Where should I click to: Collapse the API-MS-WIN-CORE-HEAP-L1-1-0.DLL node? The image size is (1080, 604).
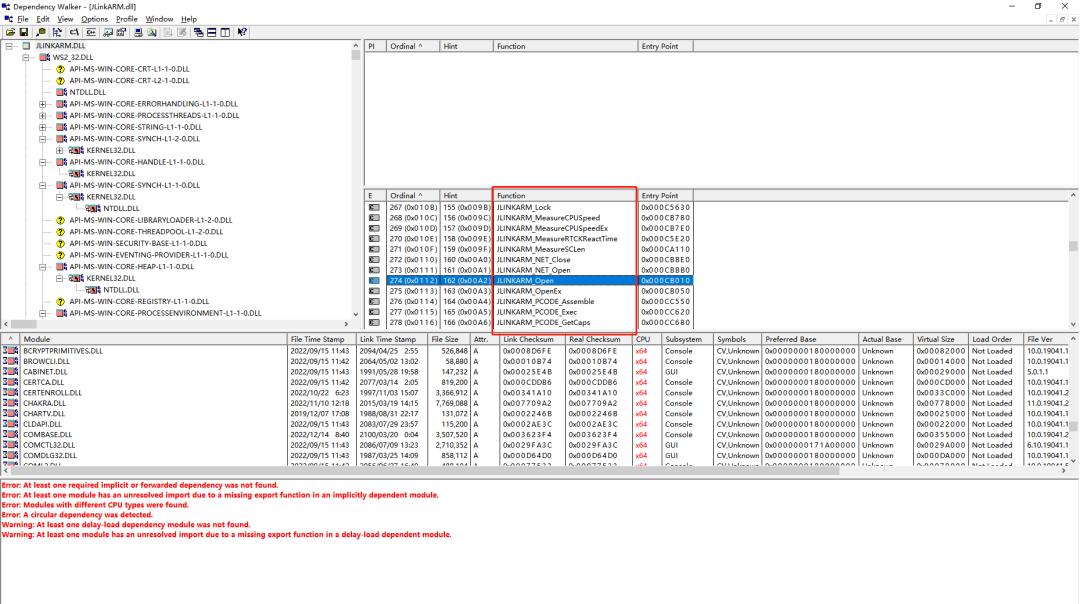tap(43, 267)
